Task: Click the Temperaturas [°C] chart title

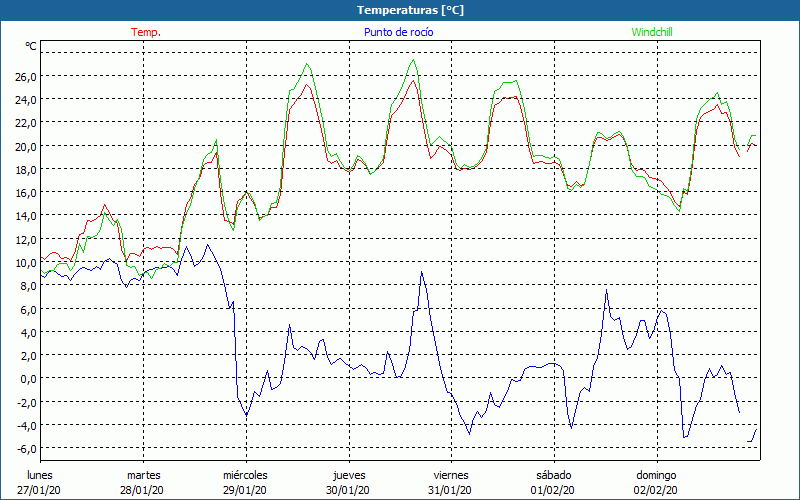Action: pyautogui.click(x=410, y=10)
